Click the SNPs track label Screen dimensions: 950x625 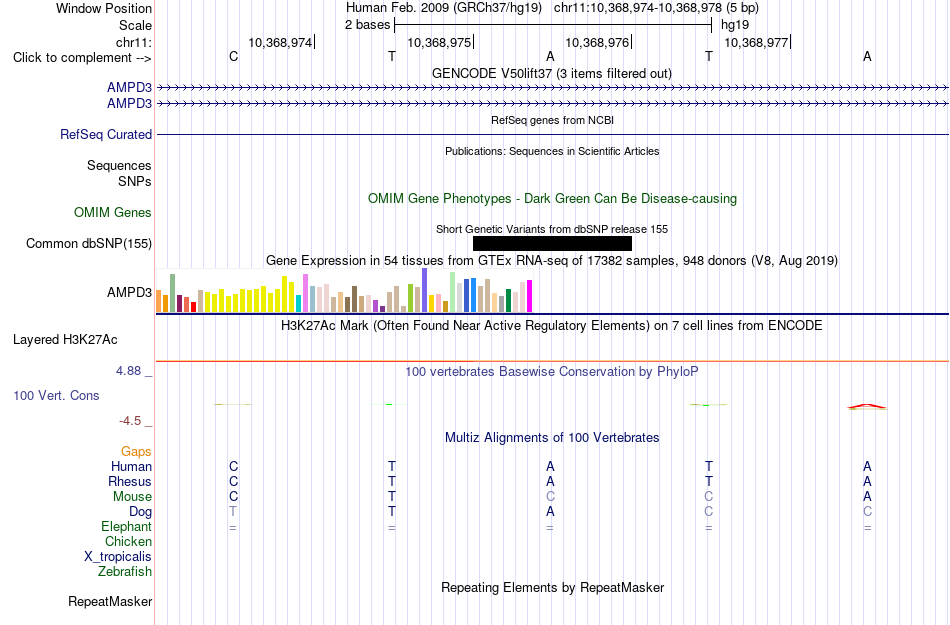[x=135, y=181]
